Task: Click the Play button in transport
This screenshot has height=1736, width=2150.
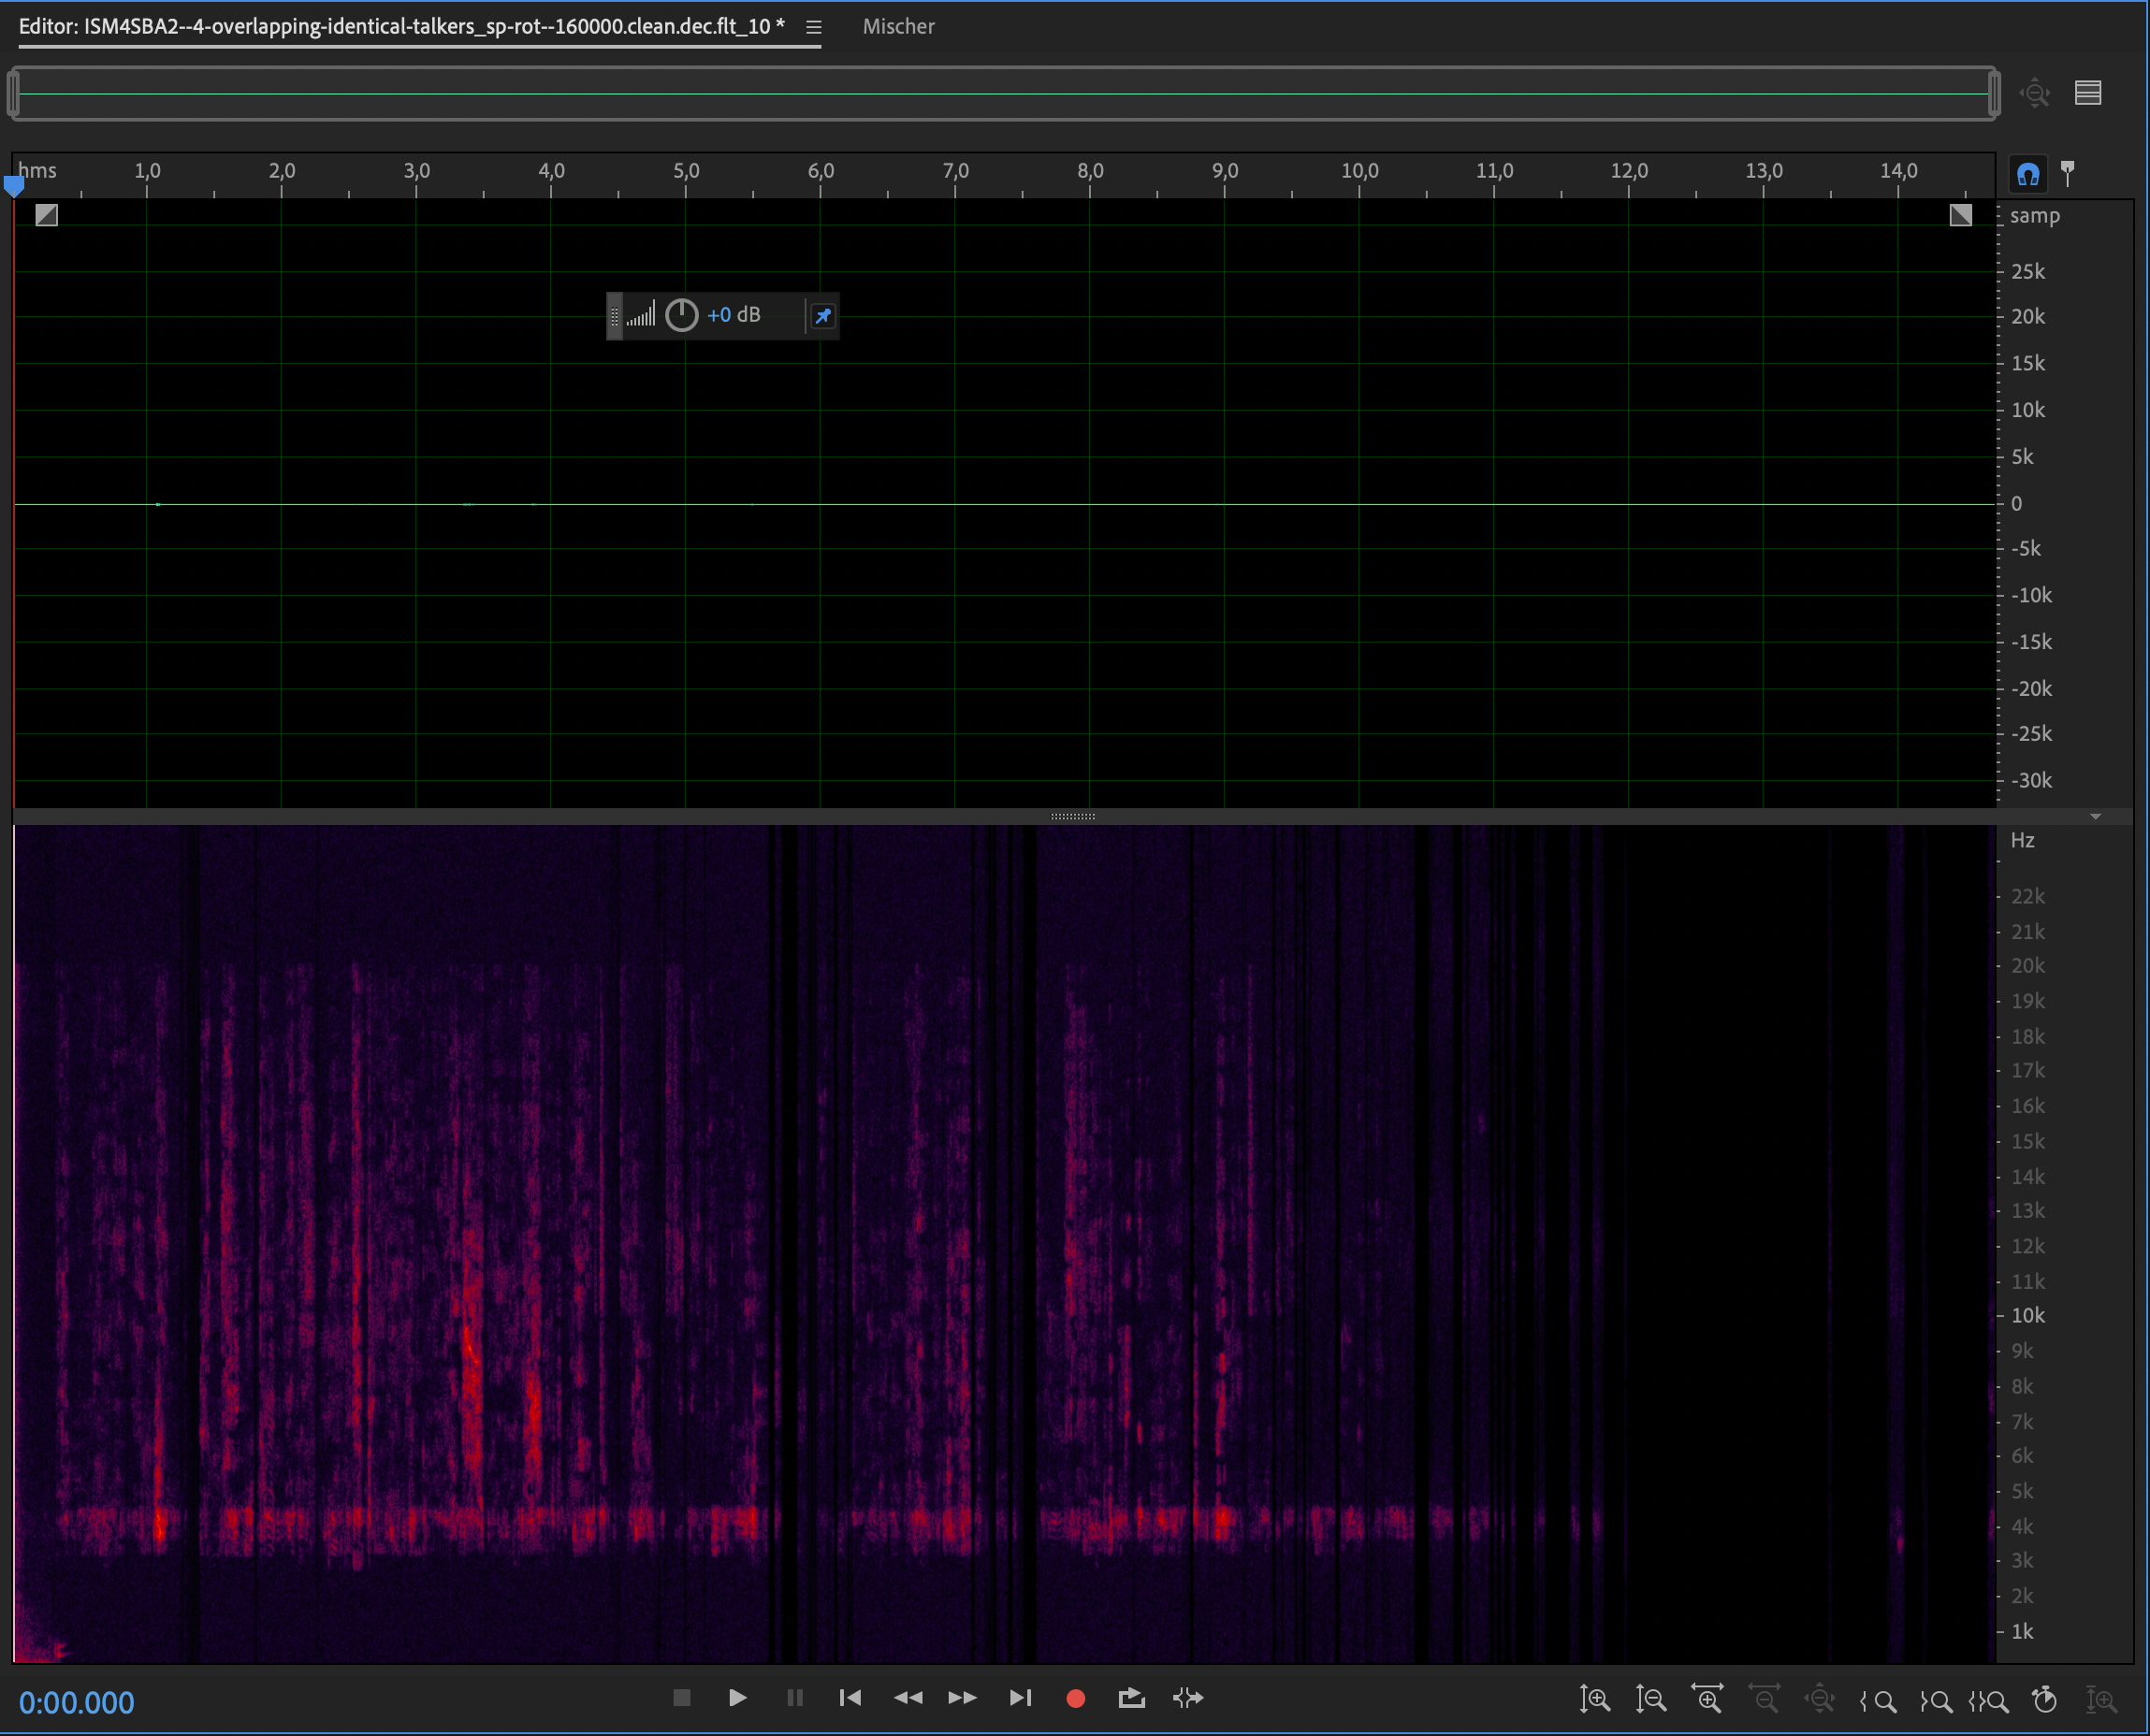Action: (x=737, y=1698)
